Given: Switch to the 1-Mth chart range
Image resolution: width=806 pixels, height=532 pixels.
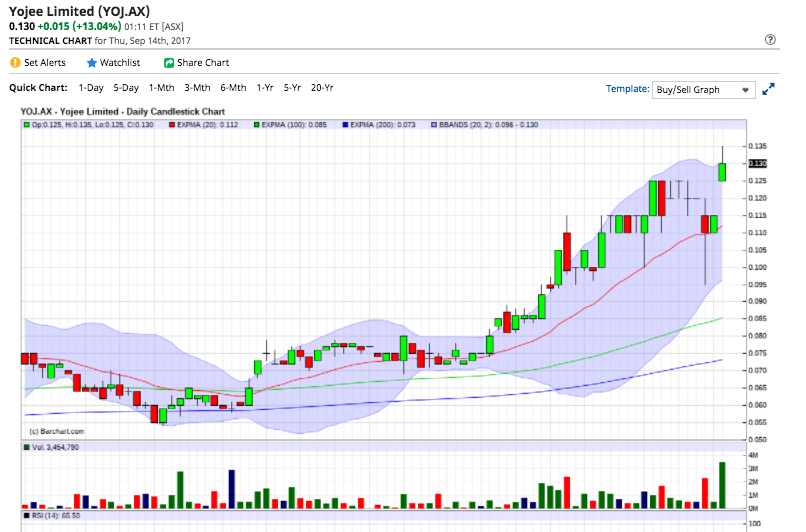Looking at the screenshot, I should coord(161,88).
